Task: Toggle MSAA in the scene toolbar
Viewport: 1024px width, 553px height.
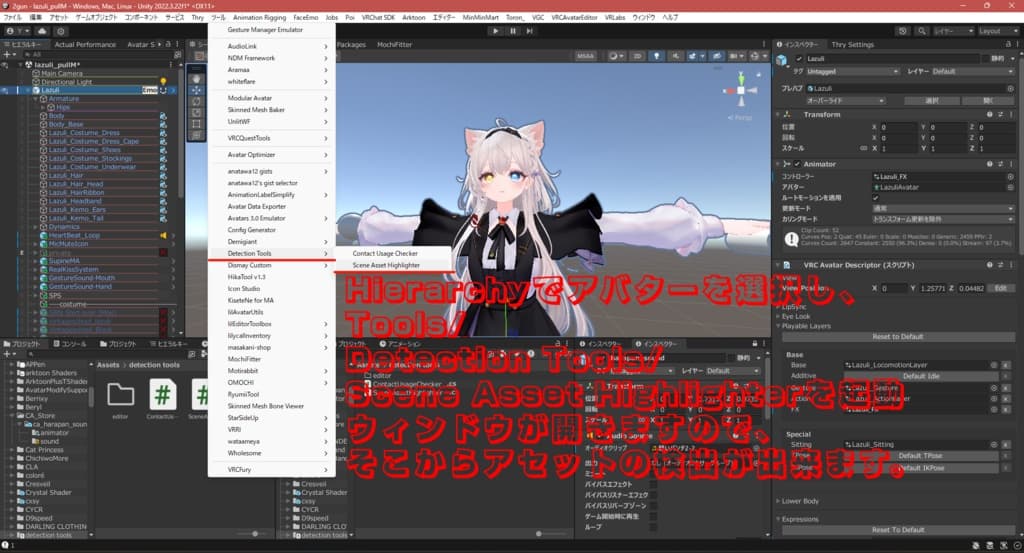Action: tap(585, 56)
